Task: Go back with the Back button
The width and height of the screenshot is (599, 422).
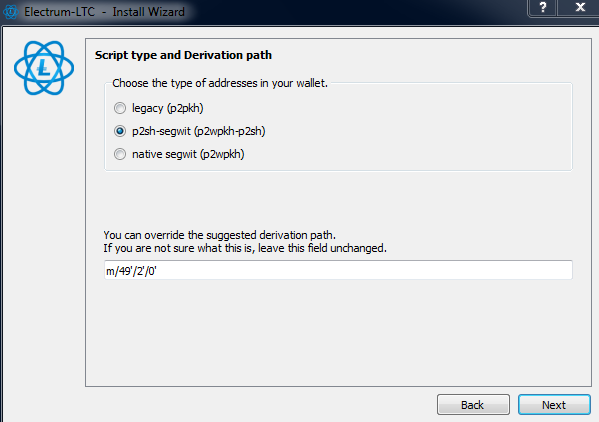Action: pyautogui.click(x=473, y=405)
